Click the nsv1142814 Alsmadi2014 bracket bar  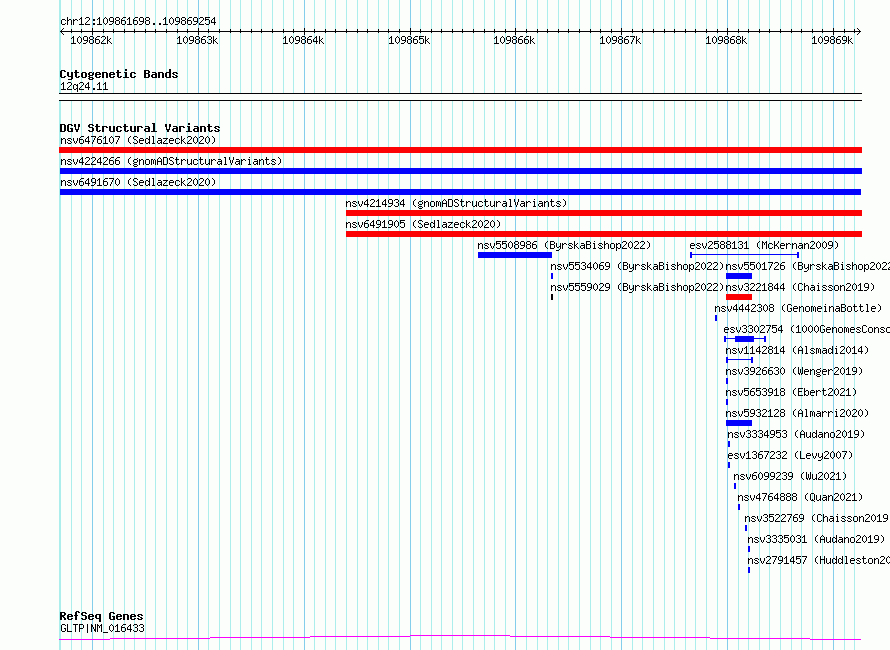tap(740, 360)
